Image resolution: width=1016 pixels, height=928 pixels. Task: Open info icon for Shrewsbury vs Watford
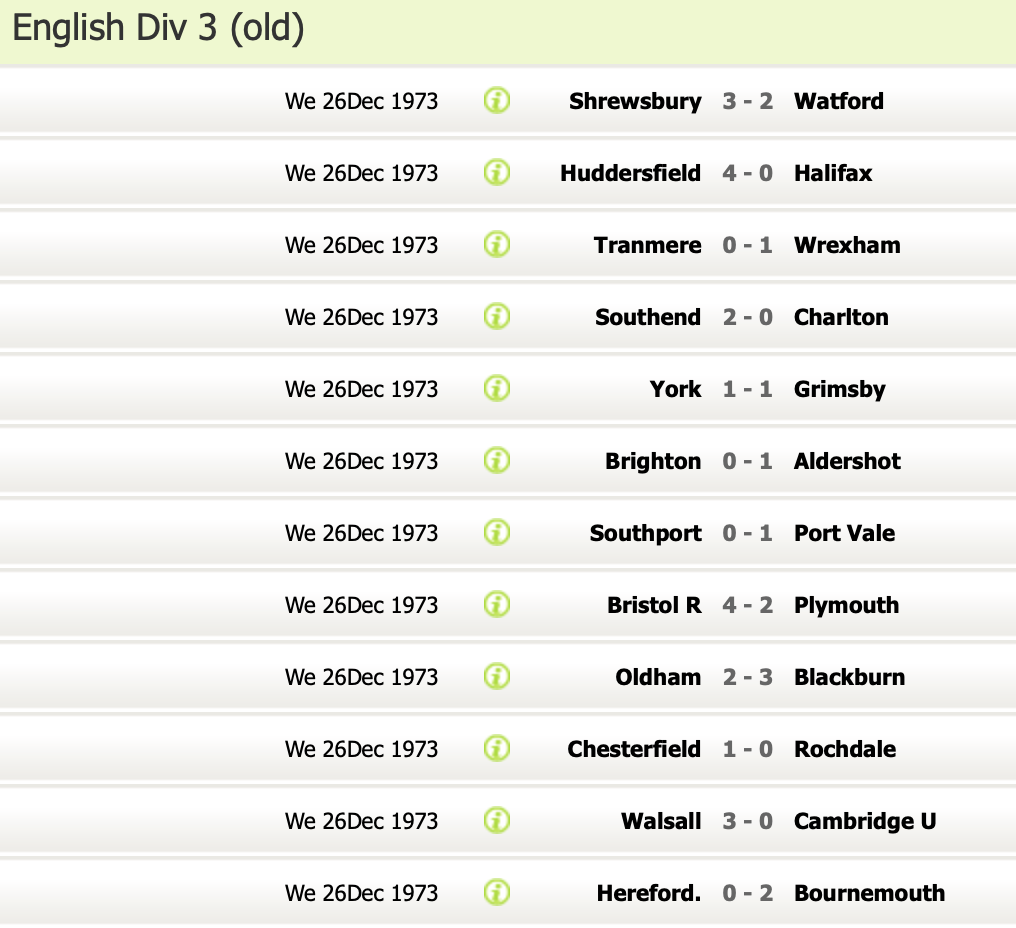[497, 101]
